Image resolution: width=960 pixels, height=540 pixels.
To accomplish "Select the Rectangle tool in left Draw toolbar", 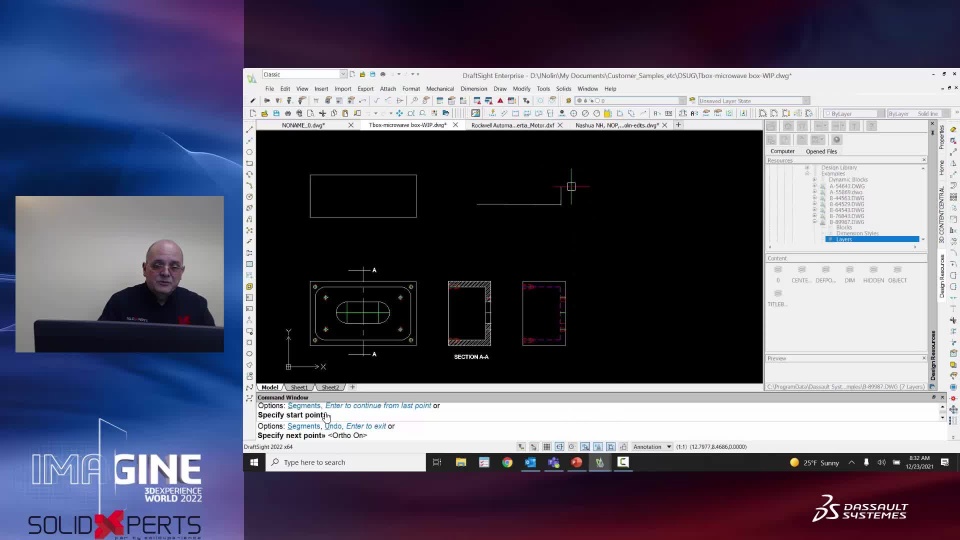I will 249,163.
